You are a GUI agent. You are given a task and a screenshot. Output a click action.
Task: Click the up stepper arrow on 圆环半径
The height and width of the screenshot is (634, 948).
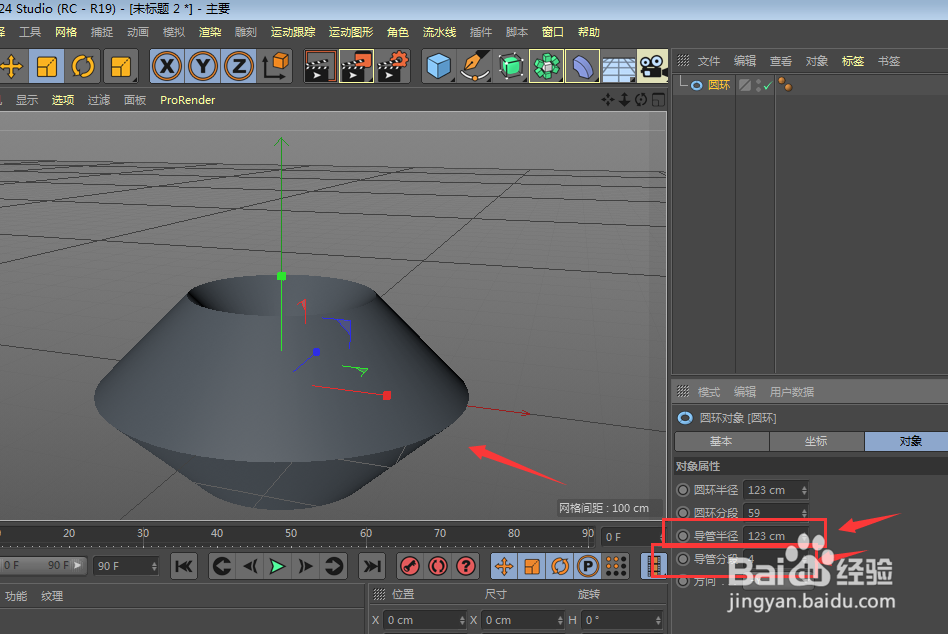click(x=803, y=486)
